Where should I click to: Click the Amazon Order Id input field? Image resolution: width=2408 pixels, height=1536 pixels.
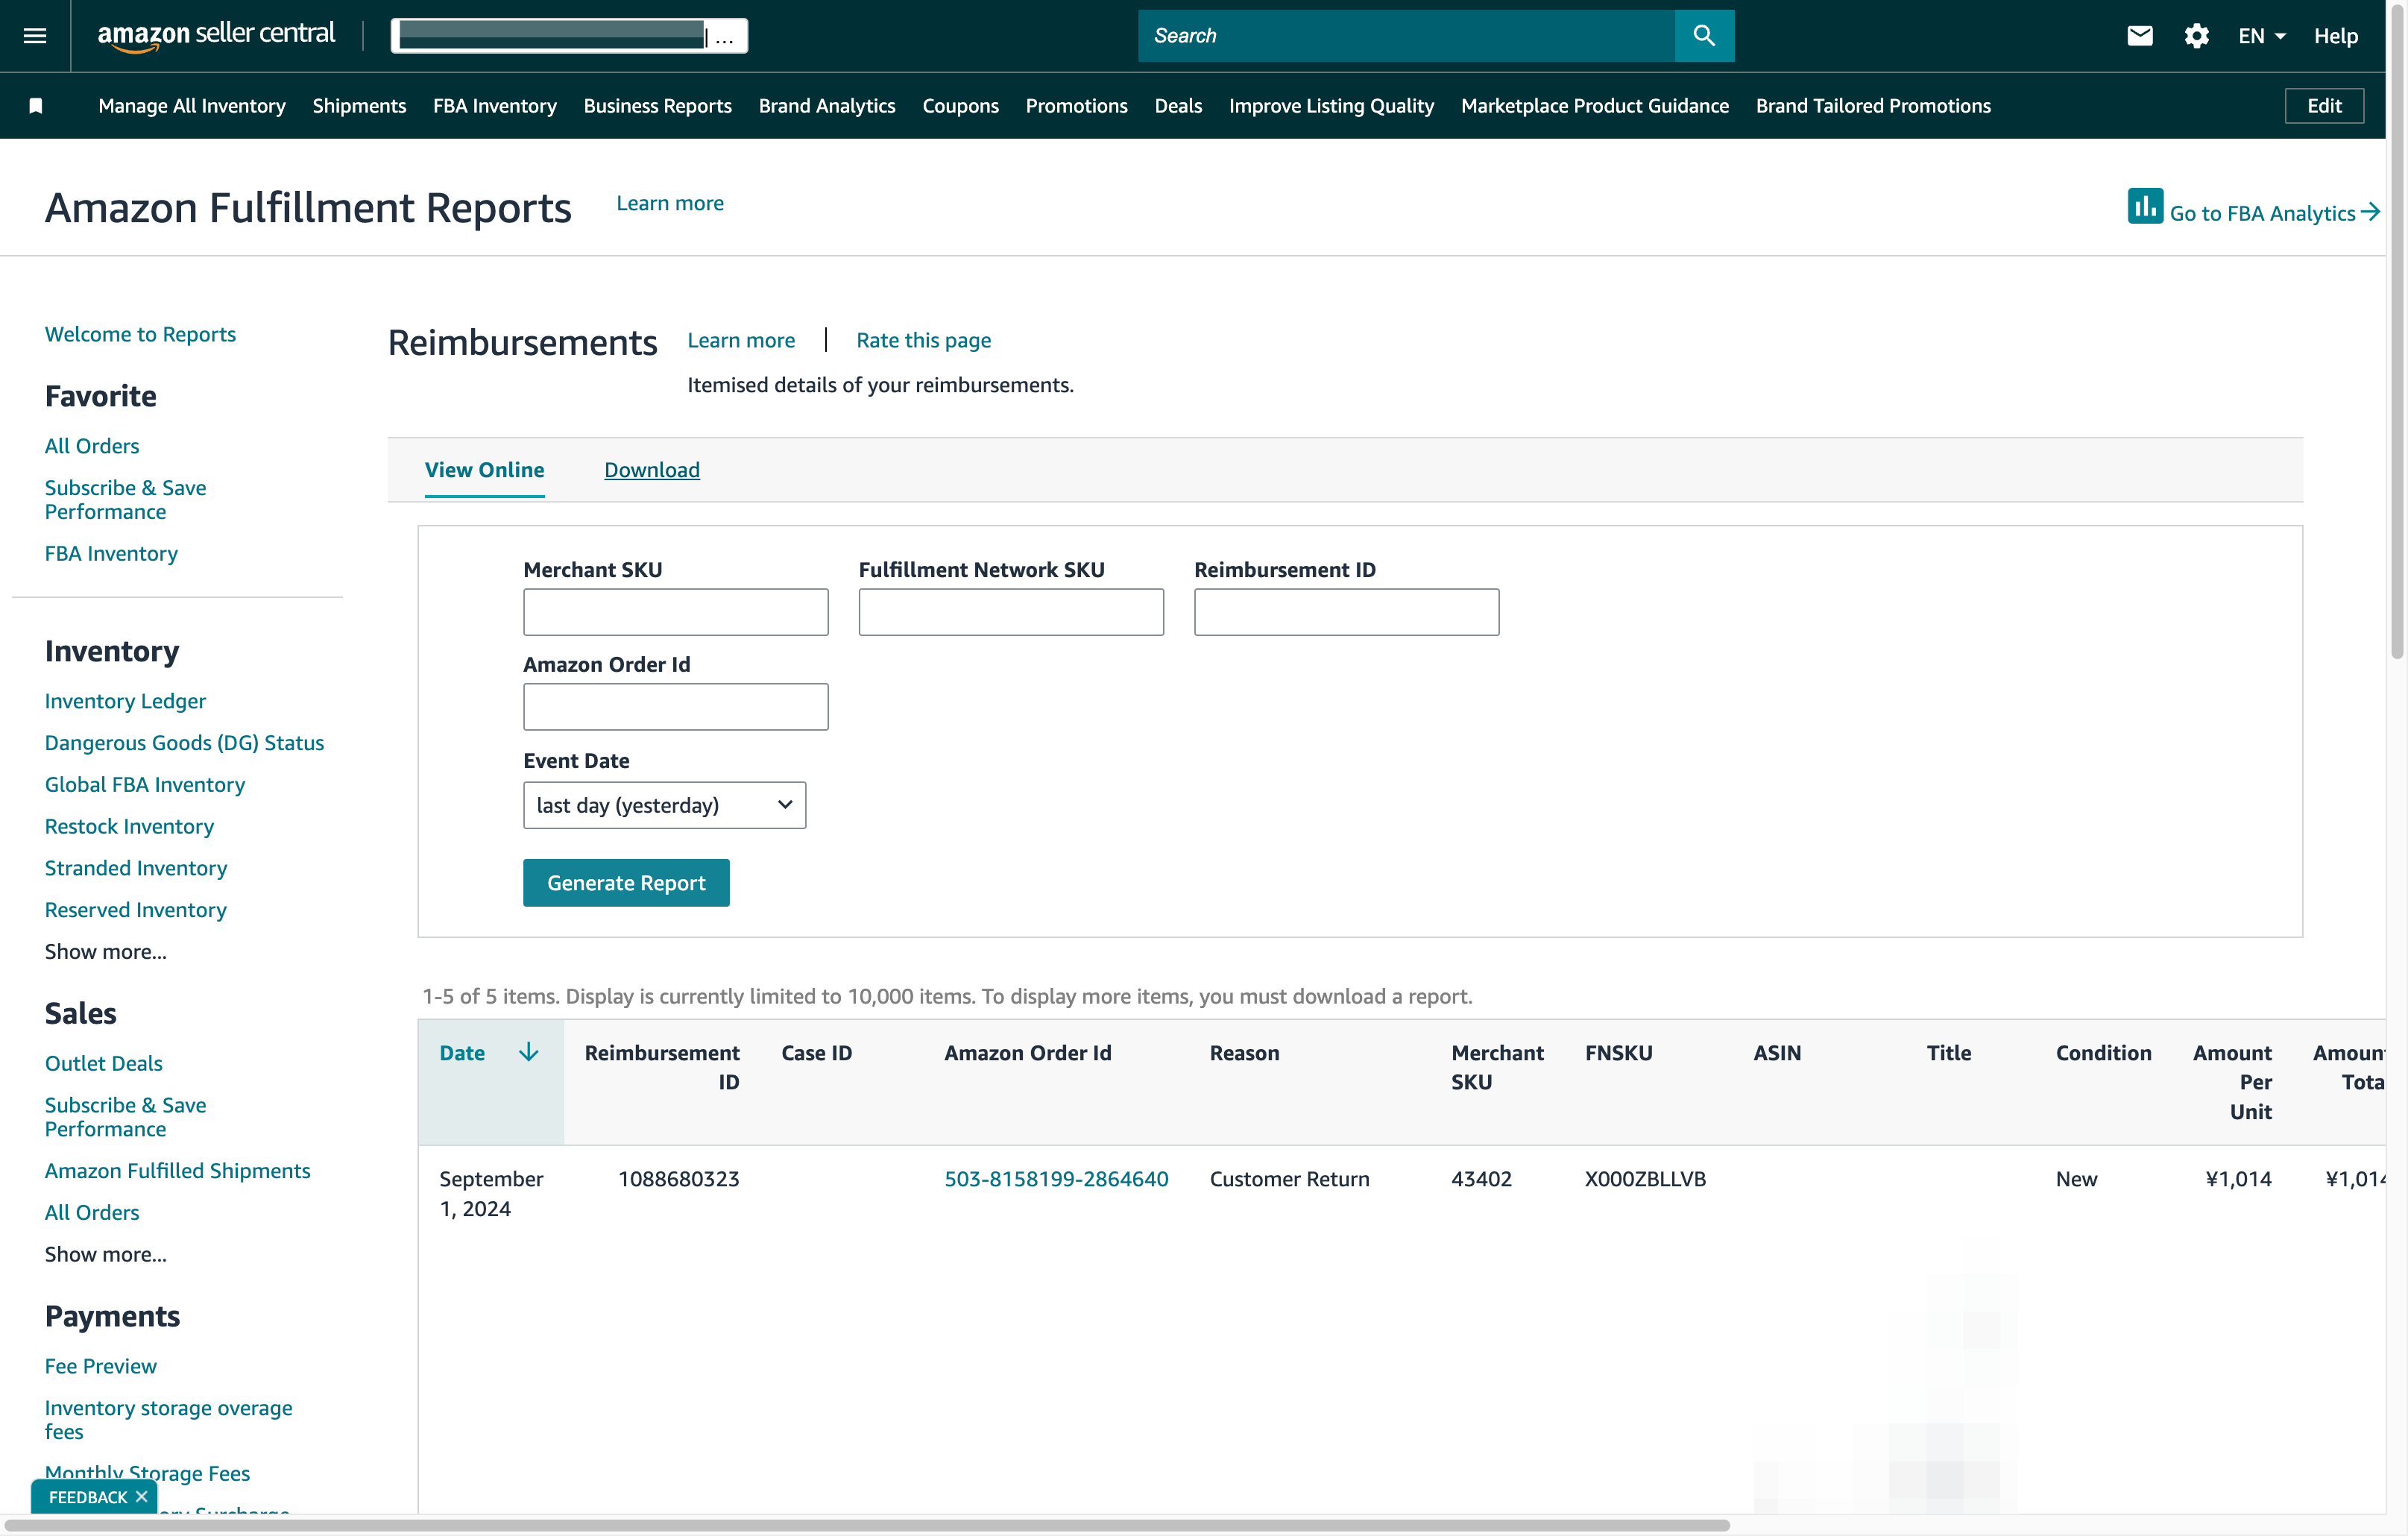pos(676,707)
